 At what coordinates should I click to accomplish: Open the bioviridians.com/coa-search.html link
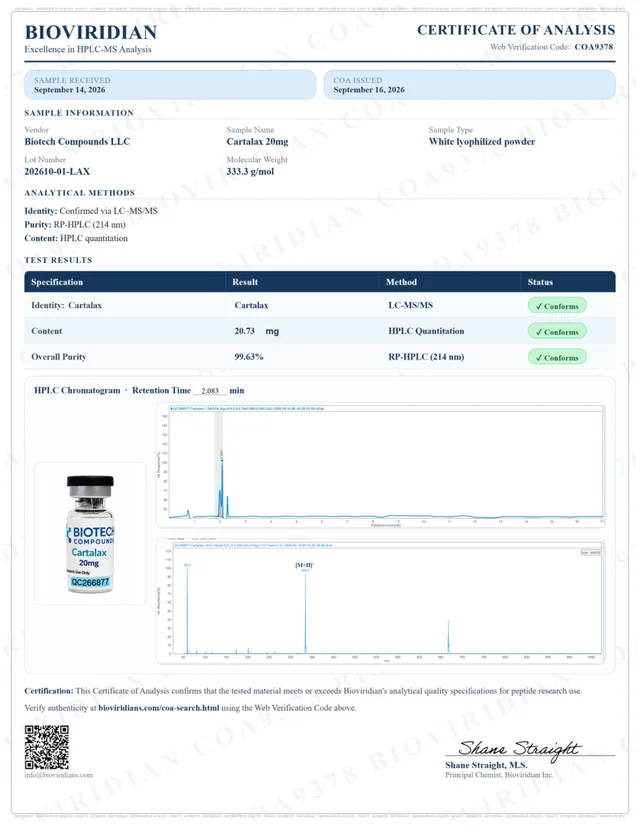click(158, 708)
